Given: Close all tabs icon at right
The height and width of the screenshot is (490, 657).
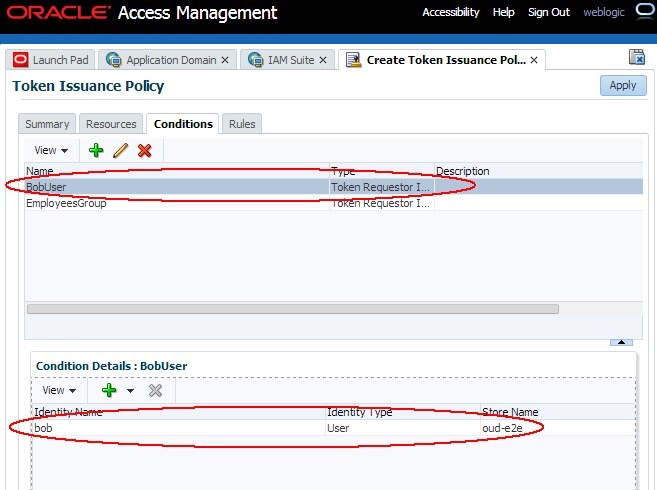Looking at the screenshot, I should point(637,57).
